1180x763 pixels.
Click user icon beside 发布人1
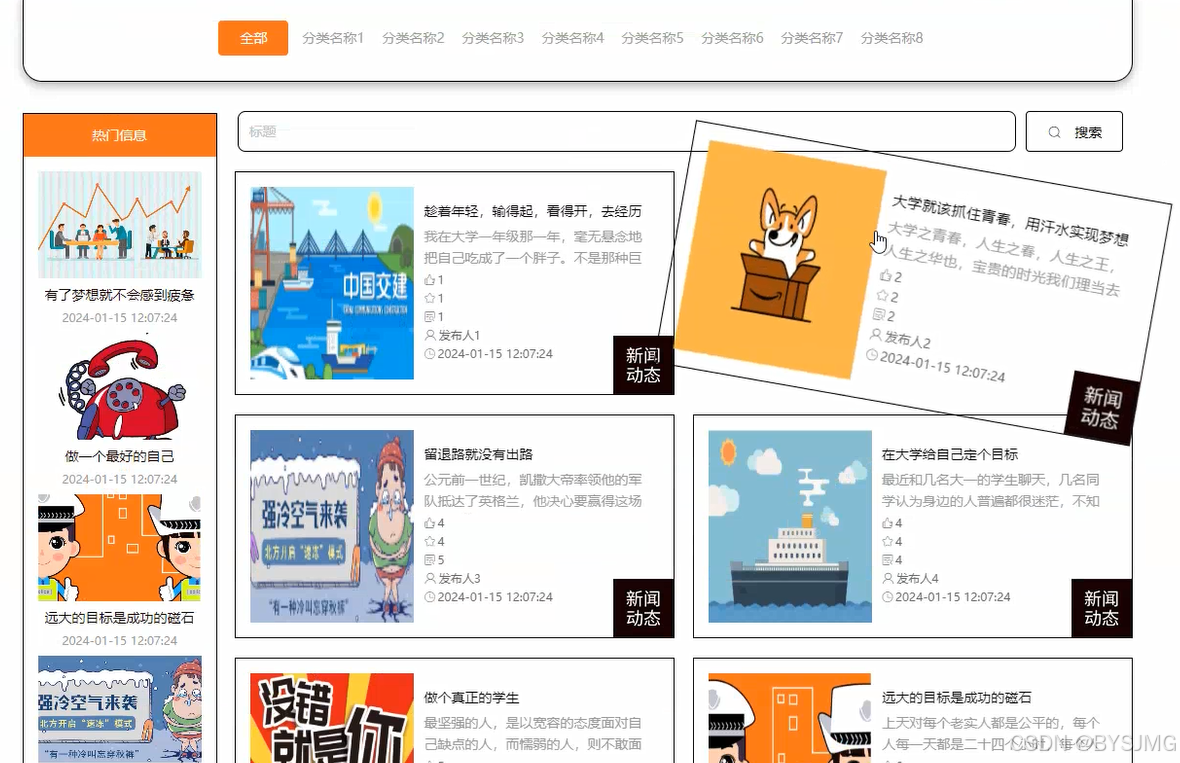[x=430, y=335]
